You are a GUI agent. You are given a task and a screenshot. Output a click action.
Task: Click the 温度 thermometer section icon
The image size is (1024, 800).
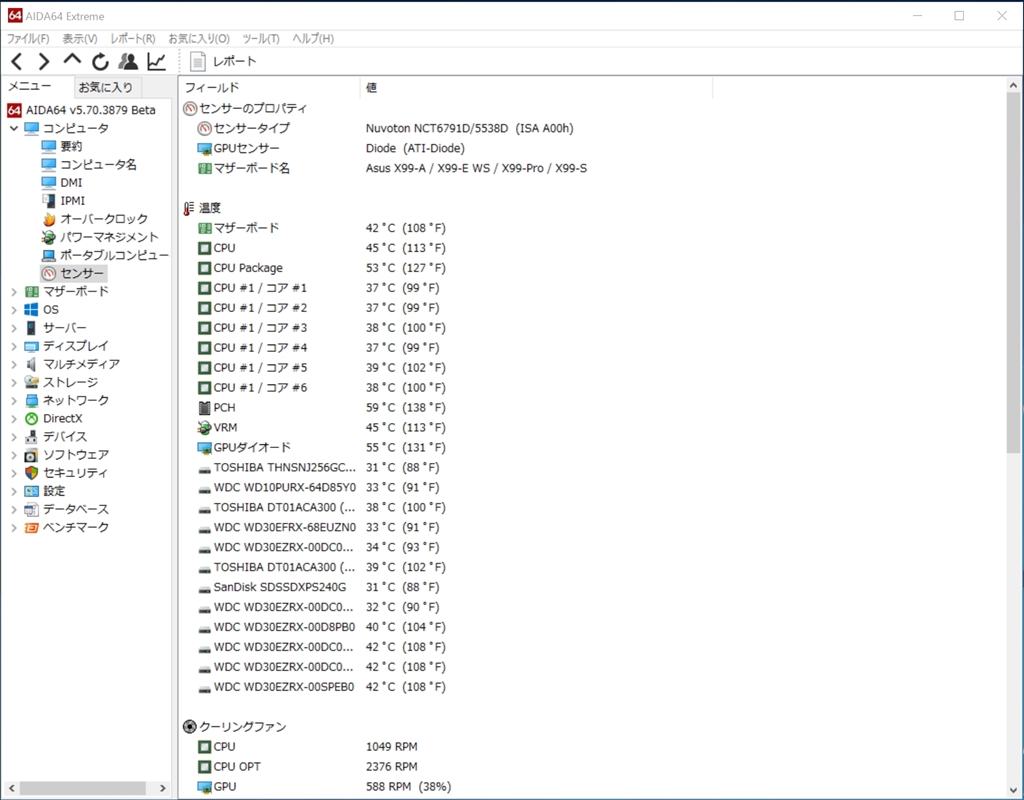pos(189,208)
